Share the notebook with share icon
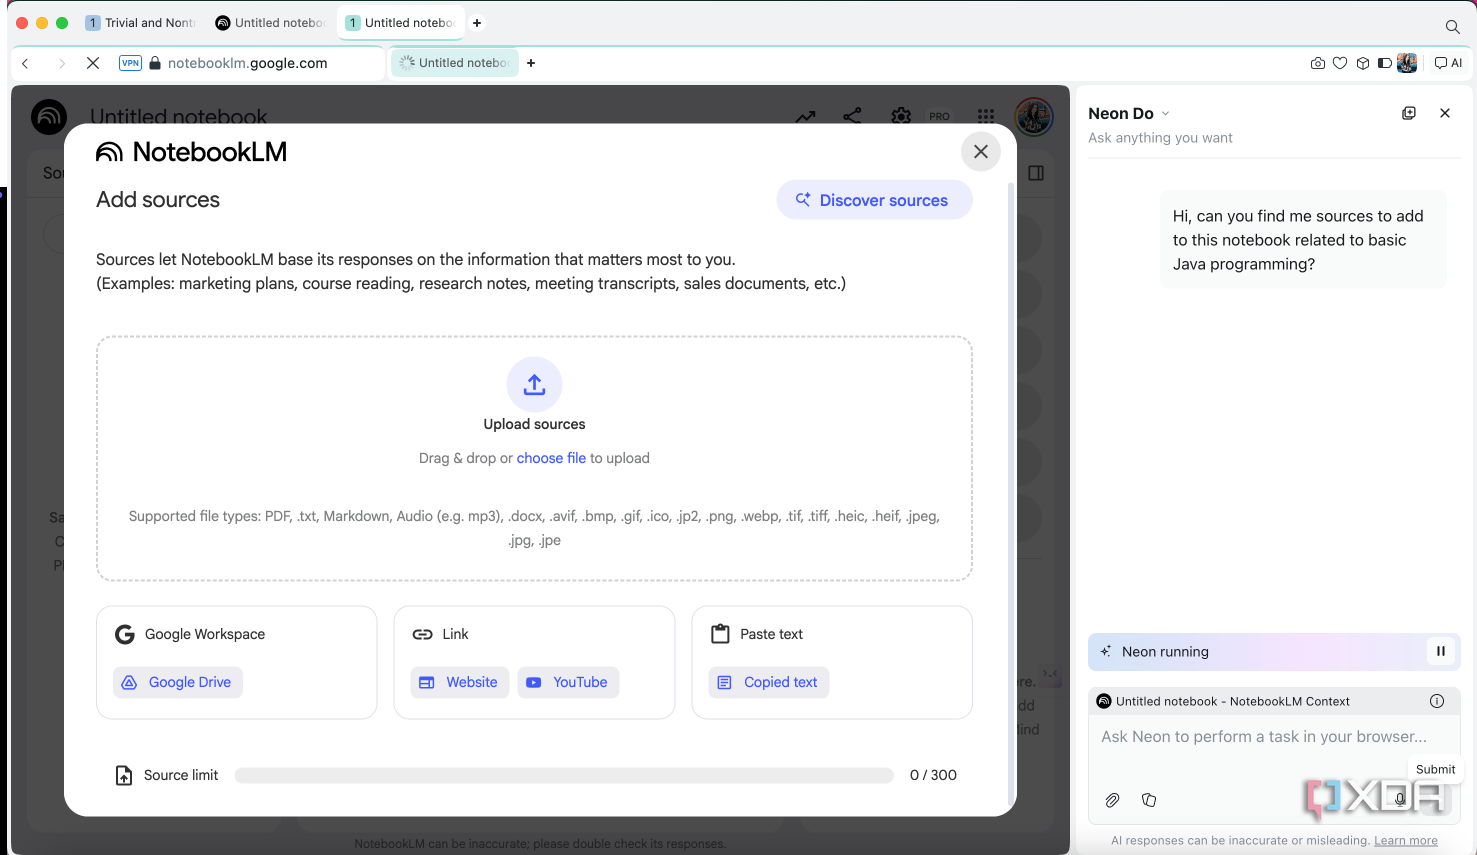Screen dimensions: 1477x855 click(x=852, y=116)
